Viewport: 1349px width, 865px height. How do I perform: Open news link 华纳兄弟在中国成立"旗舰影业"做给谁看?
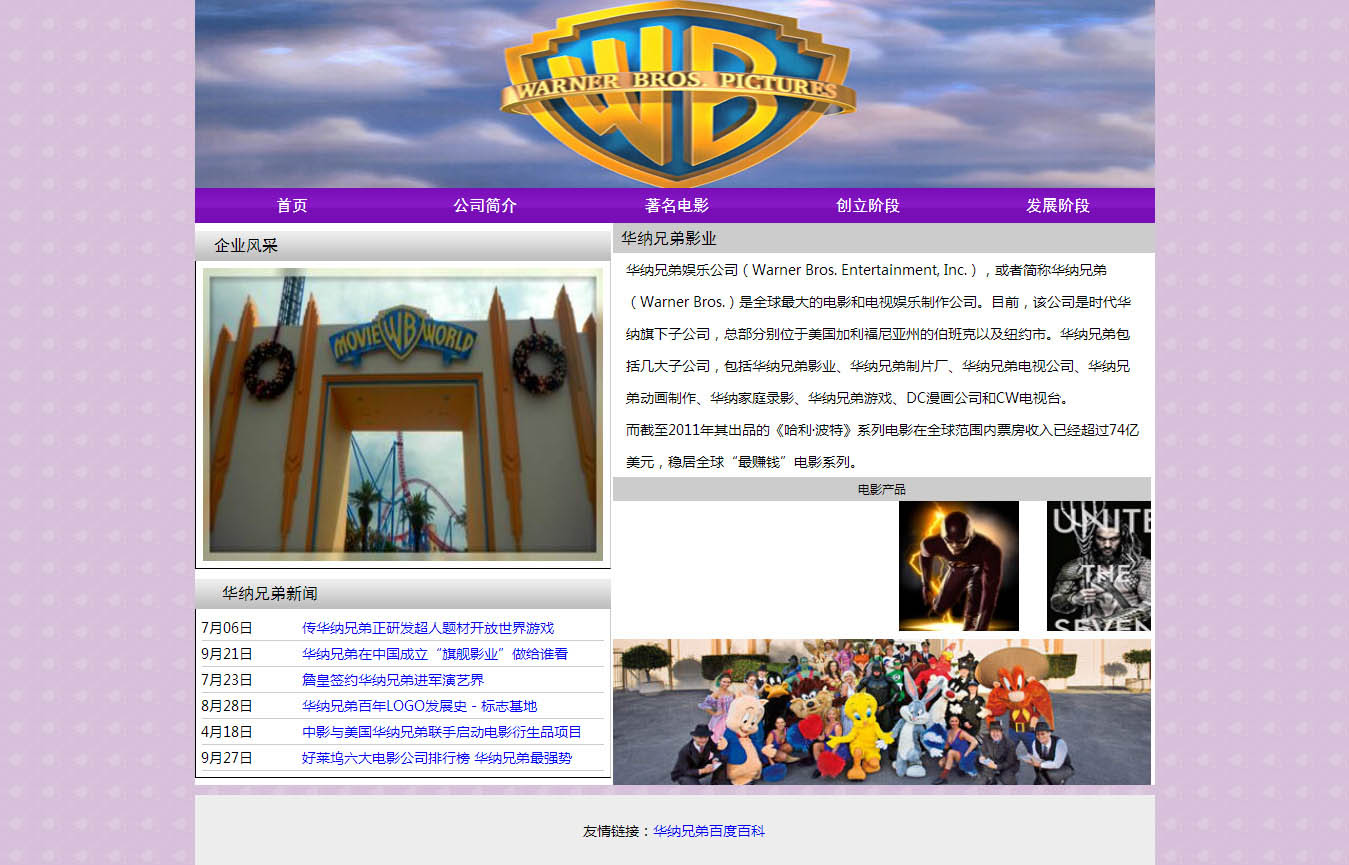[x=435, y=654]
